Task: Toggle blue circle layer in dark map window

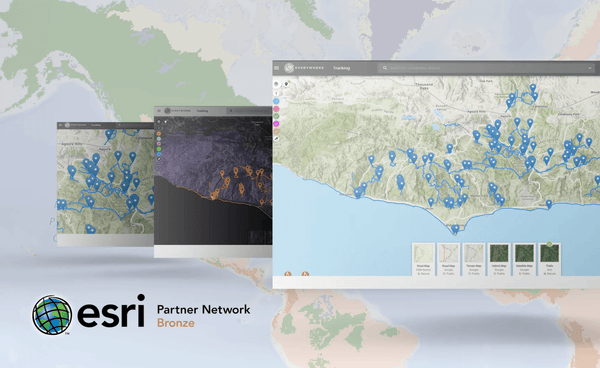Action: click(x=159, y=154)
